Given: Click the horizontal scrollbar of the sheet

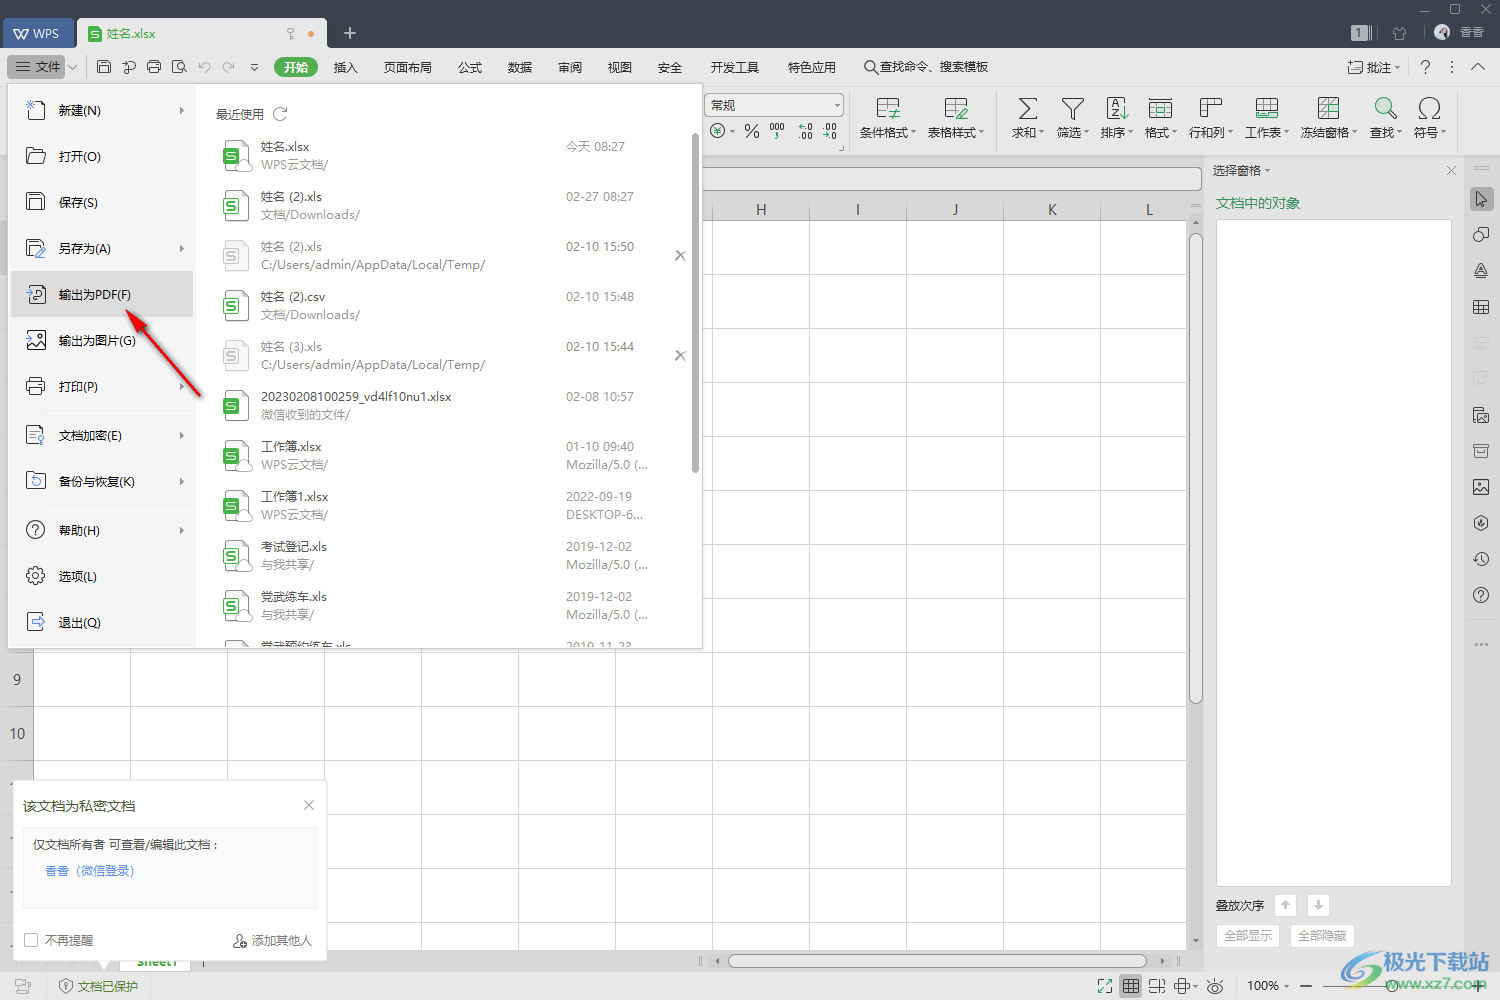Looking at the screenshot, I should (x=937, y=961).
